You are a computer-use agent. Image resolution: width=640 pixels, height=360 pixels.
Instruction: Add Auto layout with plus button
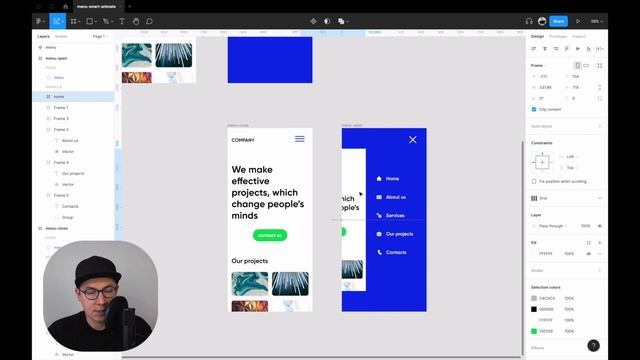point(600,126)
